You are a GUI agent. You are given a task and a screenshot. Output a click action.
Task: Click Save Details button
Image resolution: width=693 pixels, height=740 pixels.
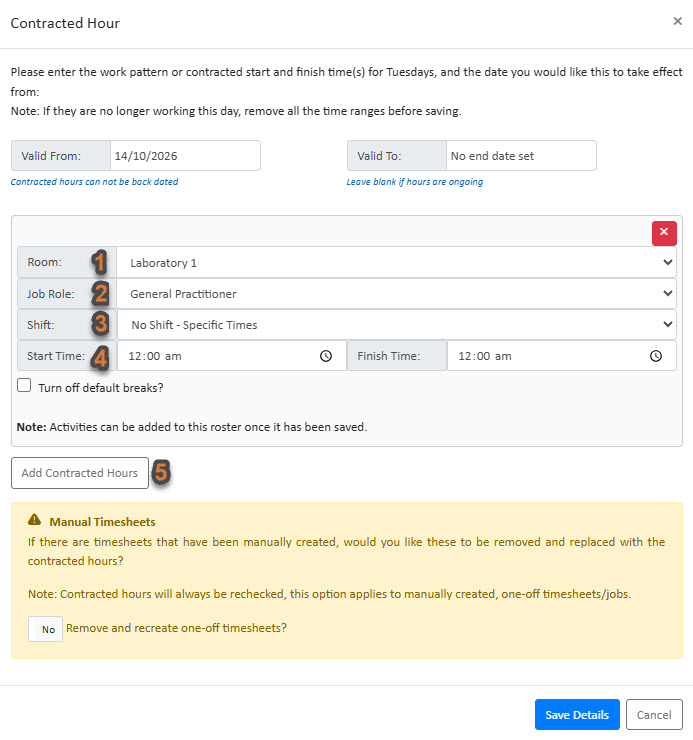click(577, 715)
